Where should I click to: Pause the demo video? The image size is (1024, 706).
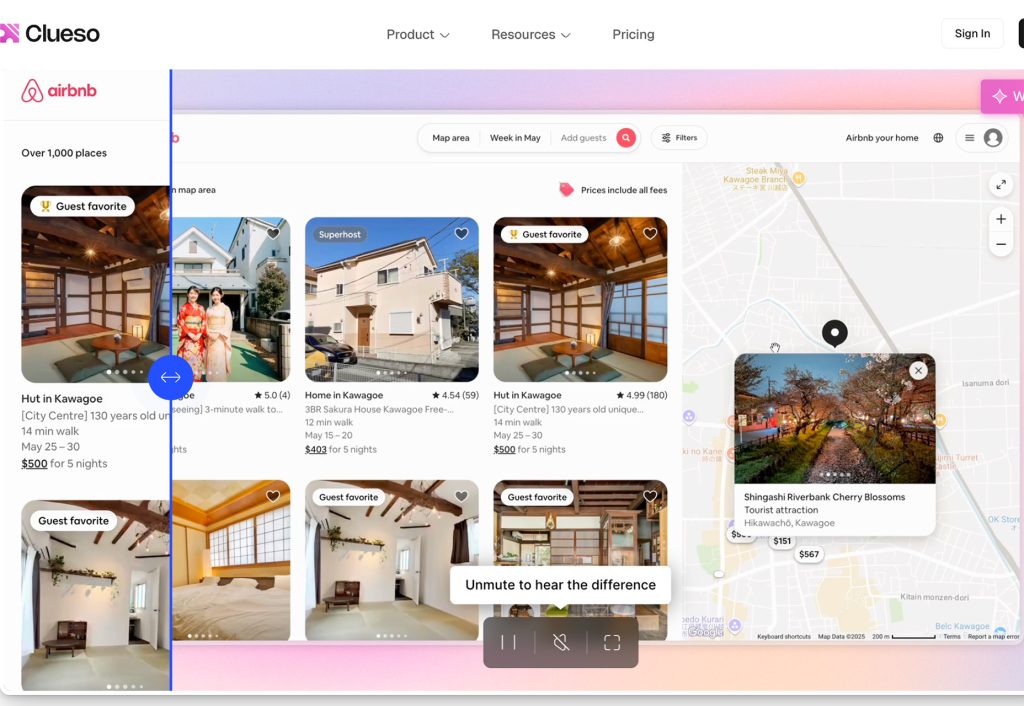tap(509, 643)
